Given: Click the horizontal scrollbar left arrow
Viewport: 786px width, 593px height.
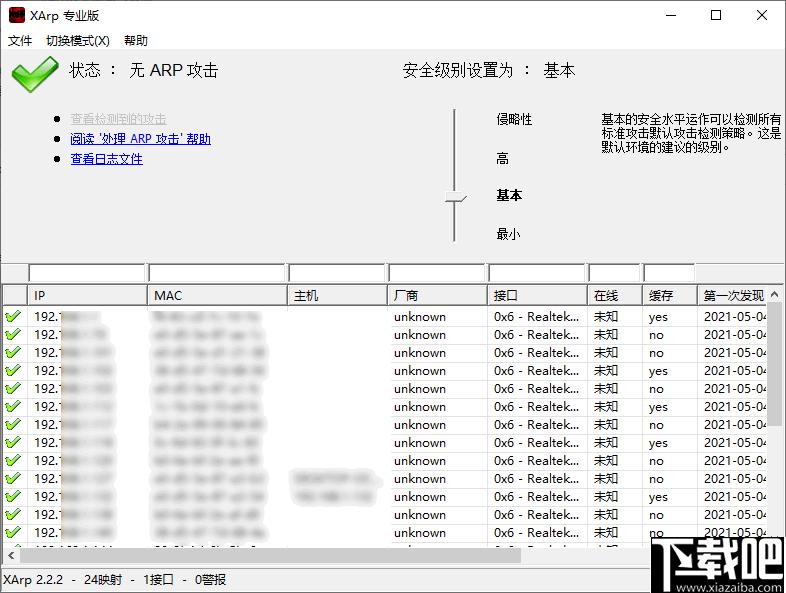Looking at the screenshot, I should coord(11,555).
